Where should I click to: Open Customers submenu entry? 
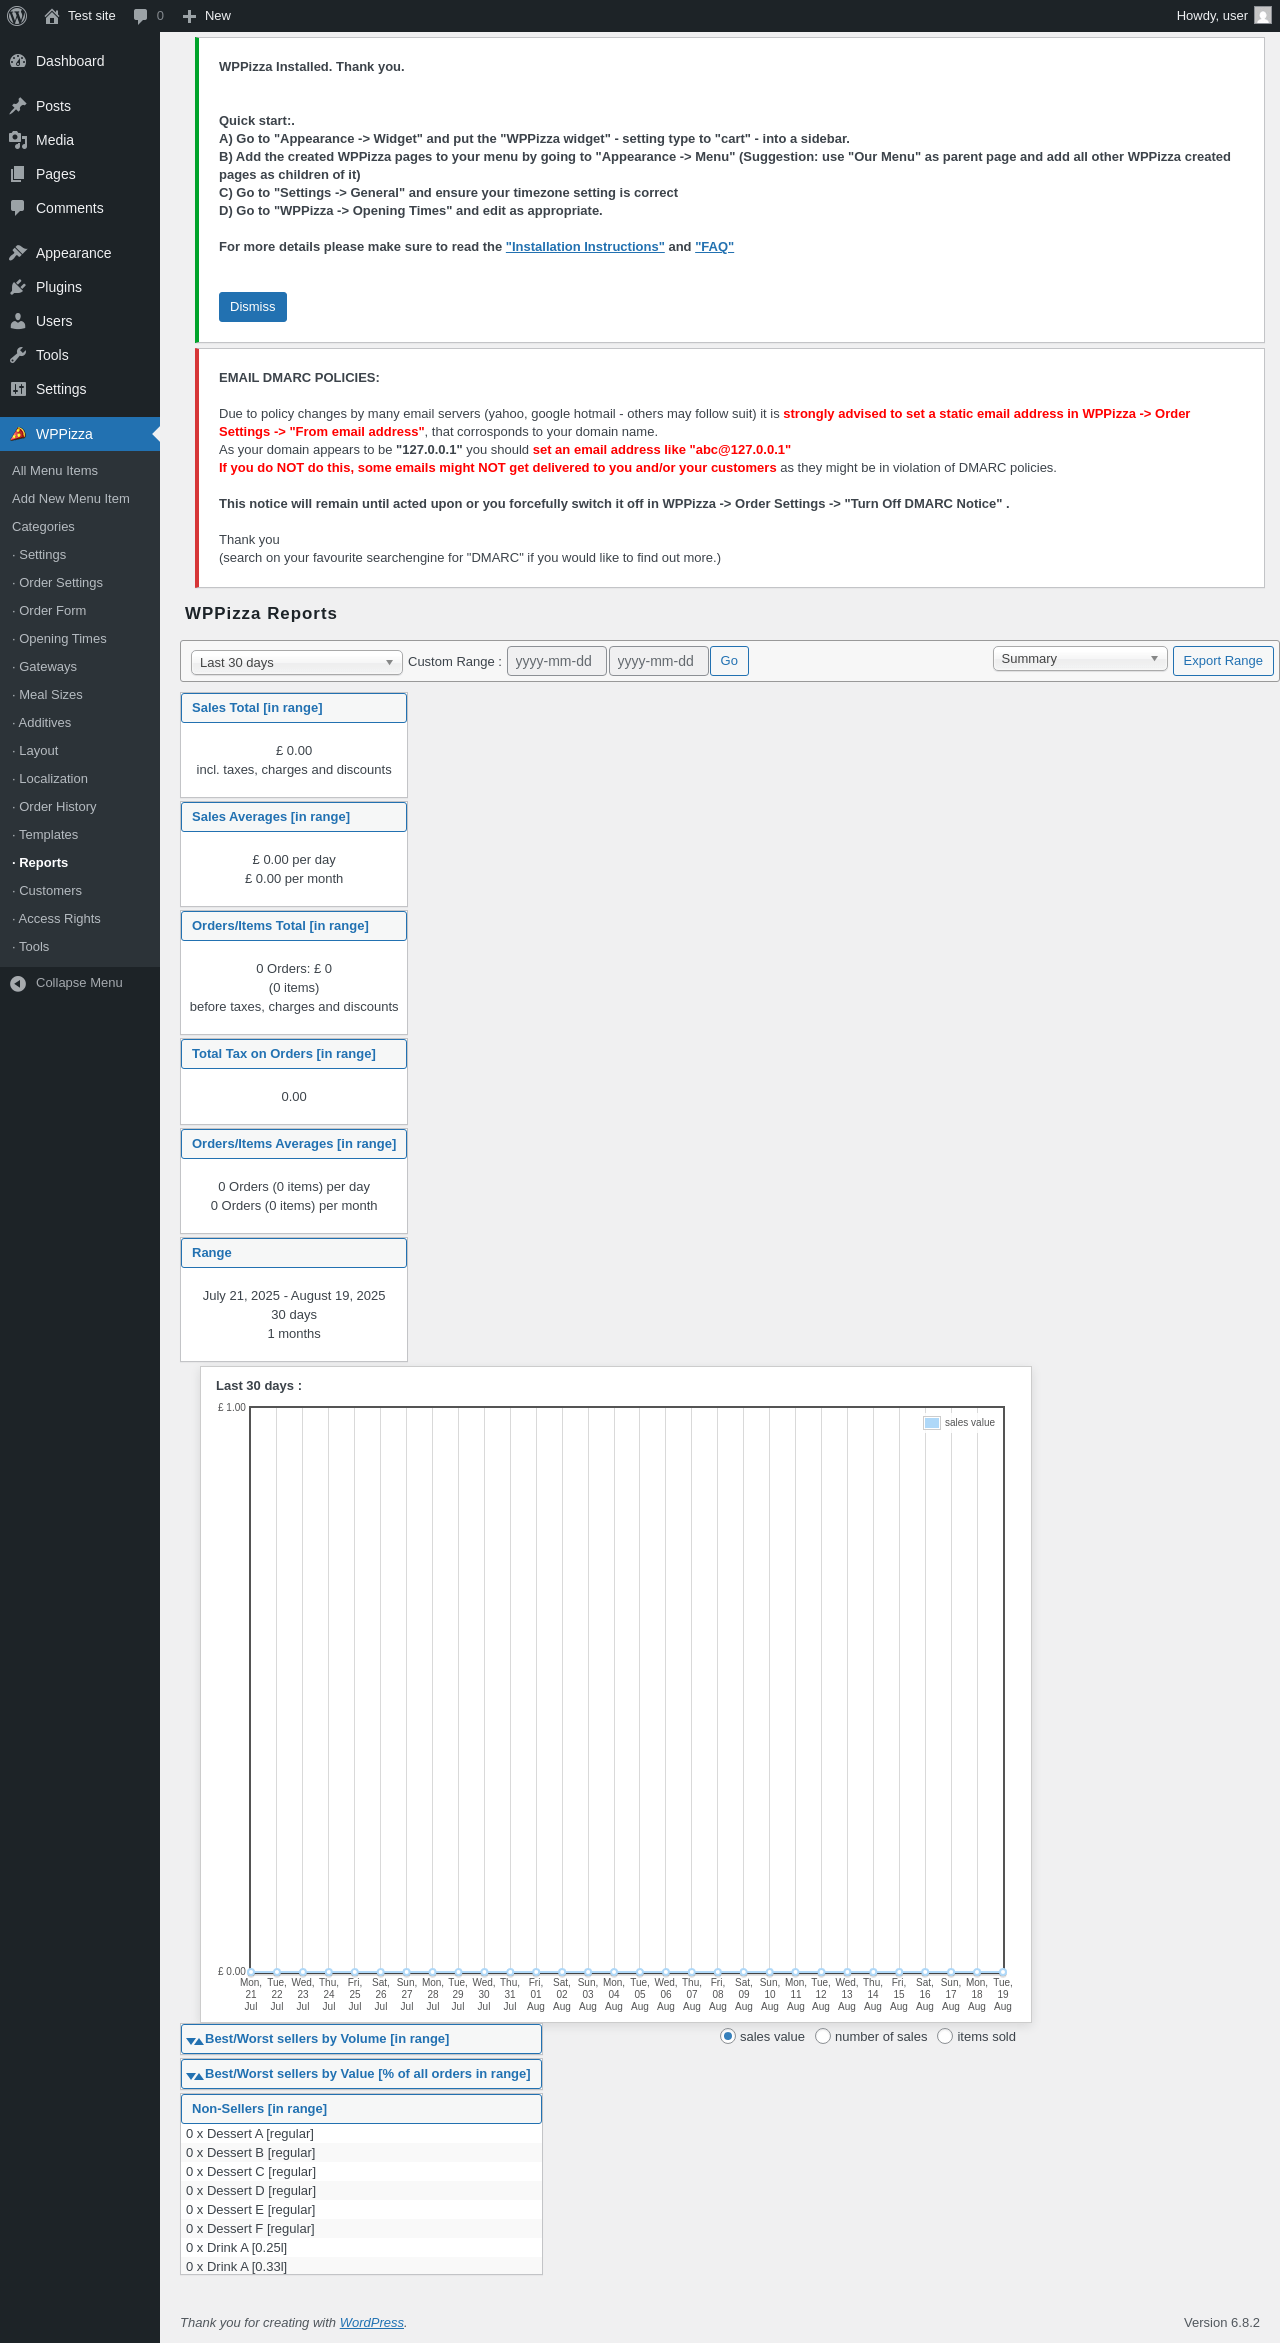pos(47,891)
